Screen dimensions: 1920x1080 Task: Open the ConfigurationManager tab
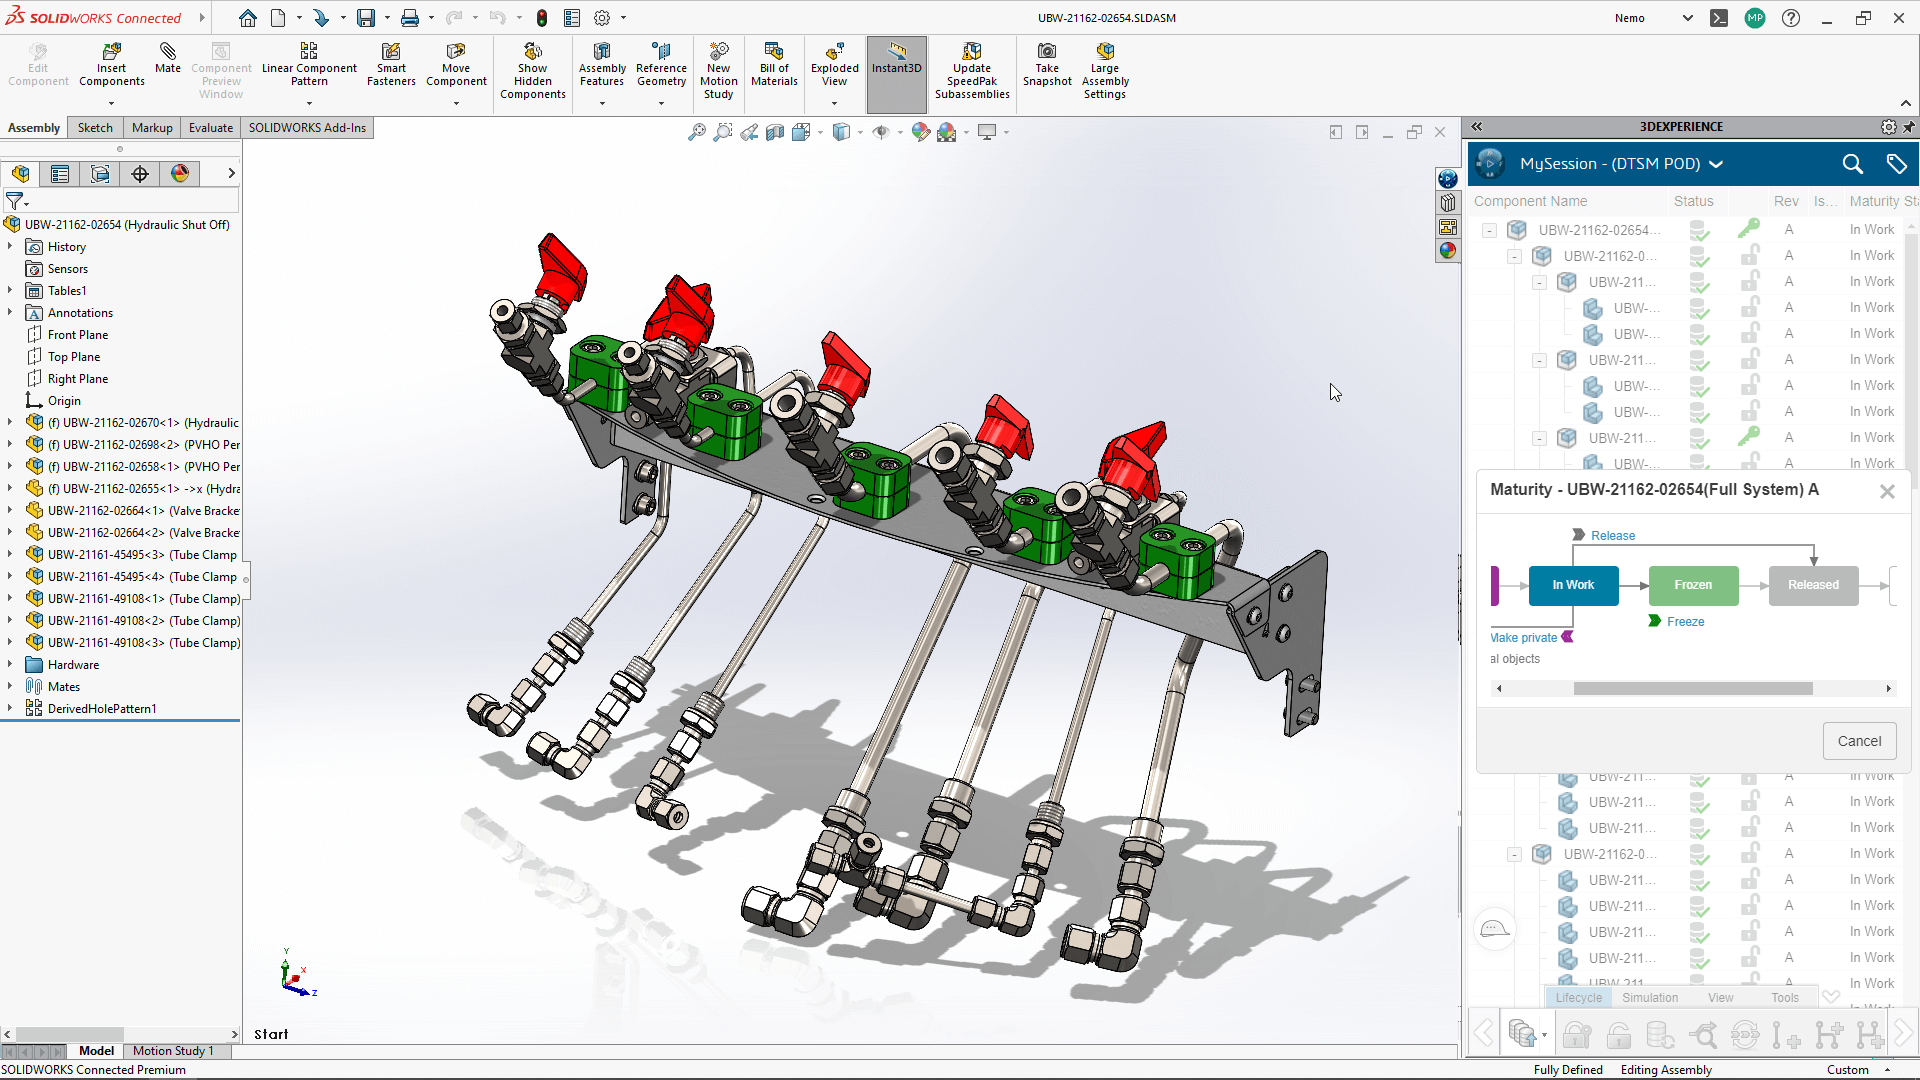(100, 174)
